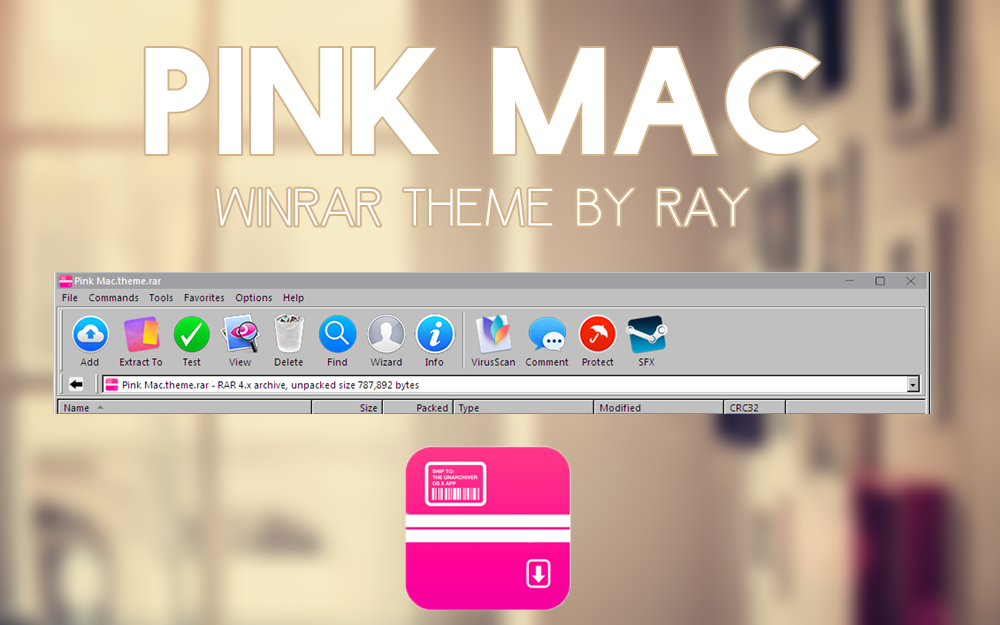
Task: Add a Comment via the speech bubble icon
Action: coord(547,334)
